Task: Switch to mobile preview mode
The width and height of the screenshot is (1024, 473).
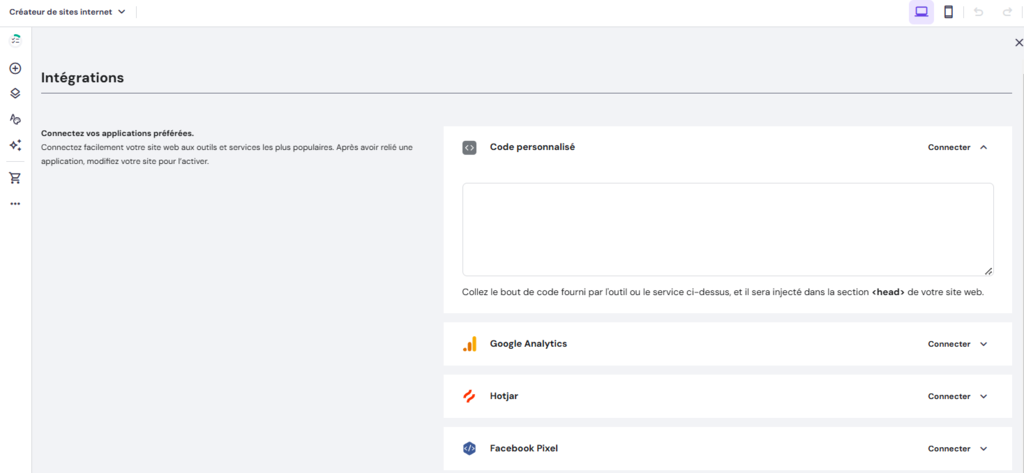Action: (948, 12)
